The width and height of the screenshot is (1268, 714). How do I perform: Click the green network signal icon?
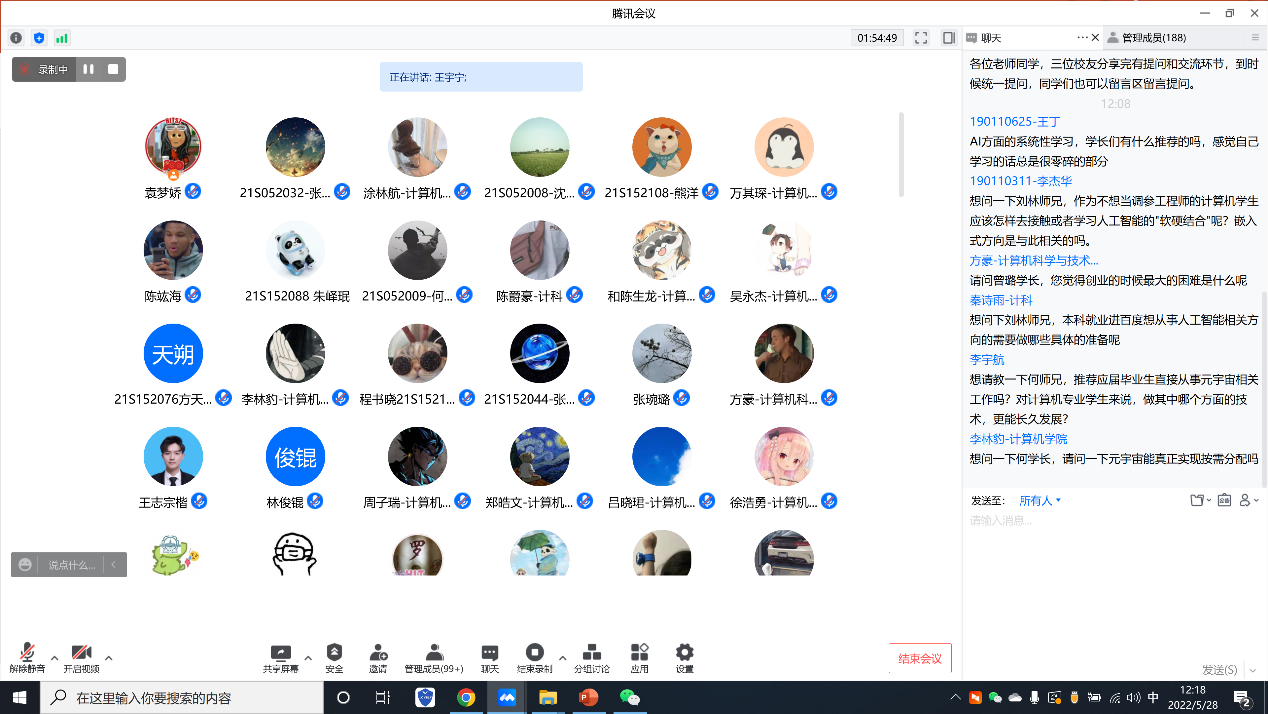[x=62, y=38]
